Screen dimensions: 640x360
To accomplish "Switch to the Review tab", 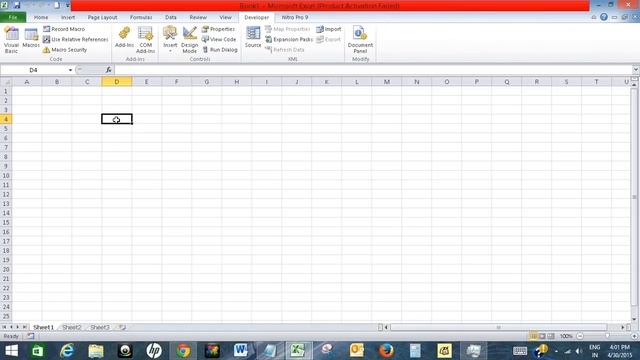I will (198, 17).
